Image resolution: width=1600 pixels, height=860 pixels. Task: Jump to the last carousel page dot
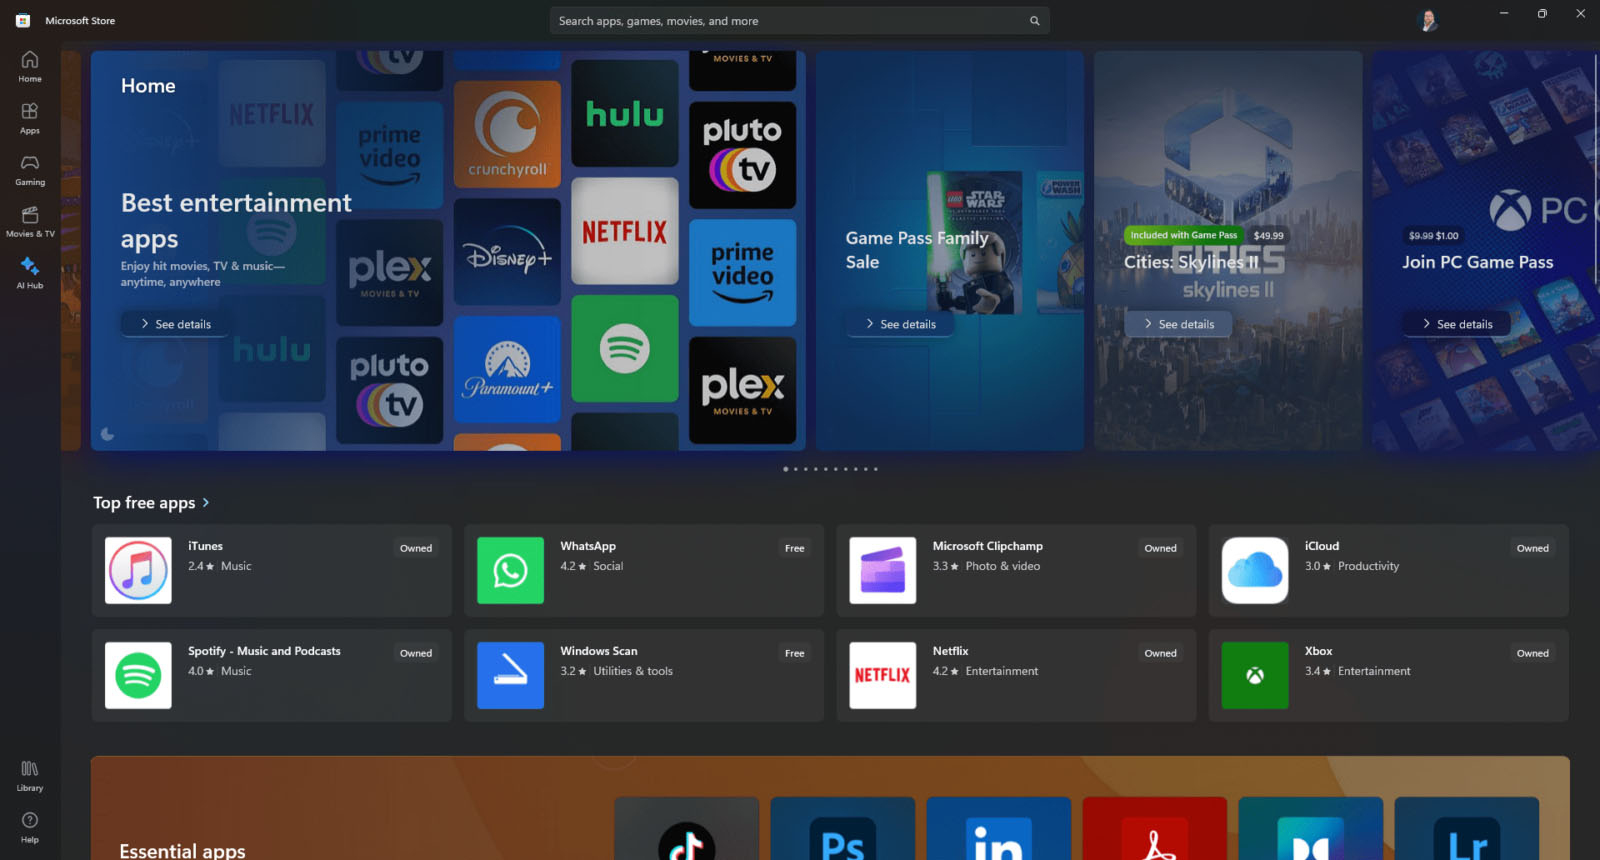(876, 469)
